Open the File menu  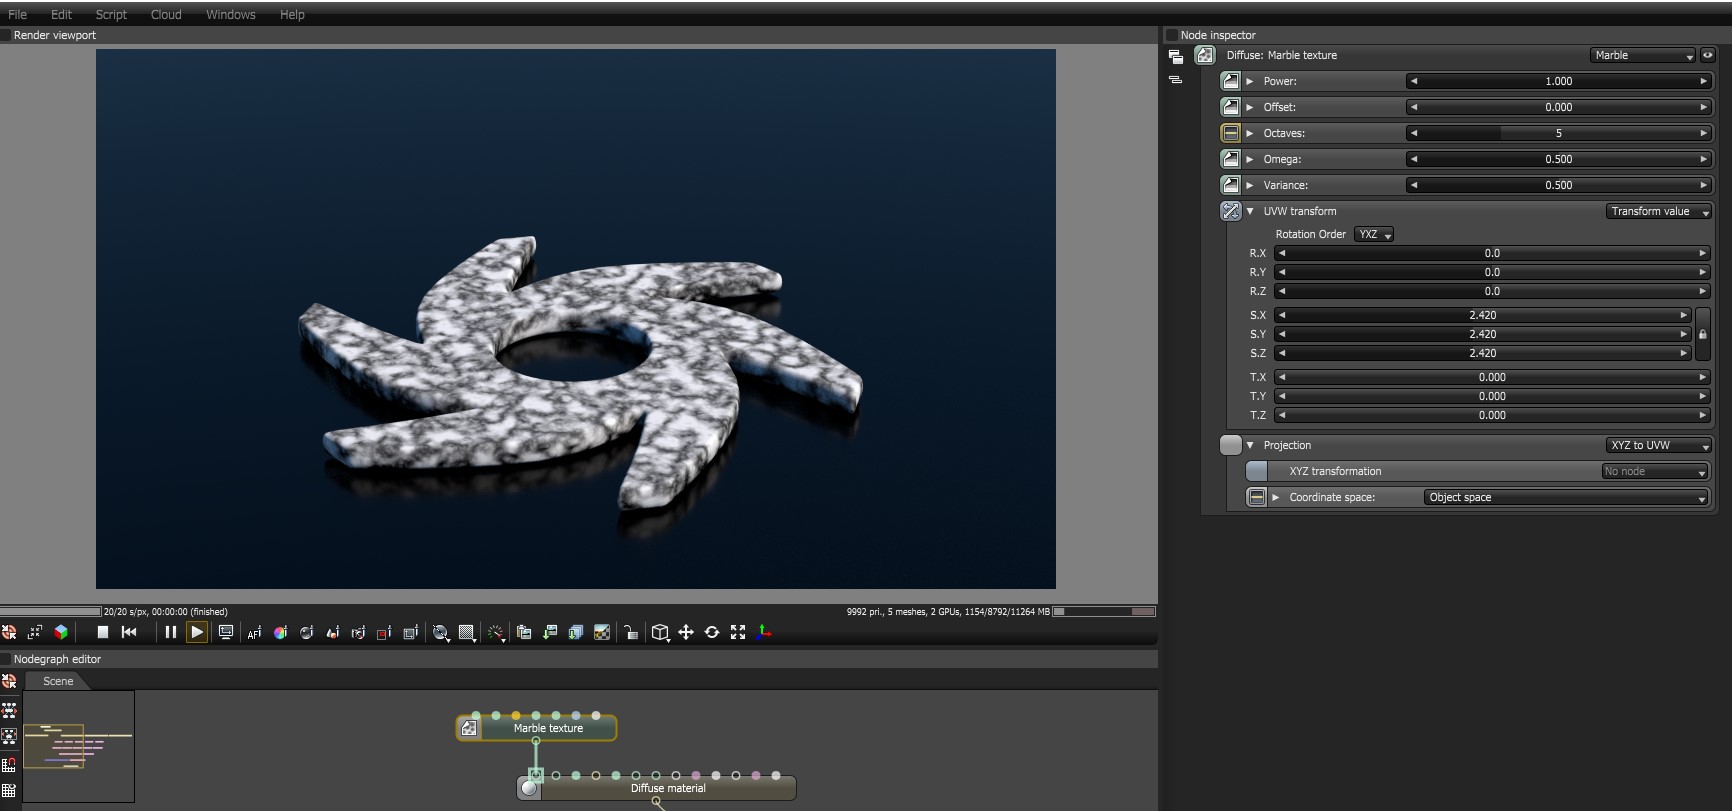point(17,14)
